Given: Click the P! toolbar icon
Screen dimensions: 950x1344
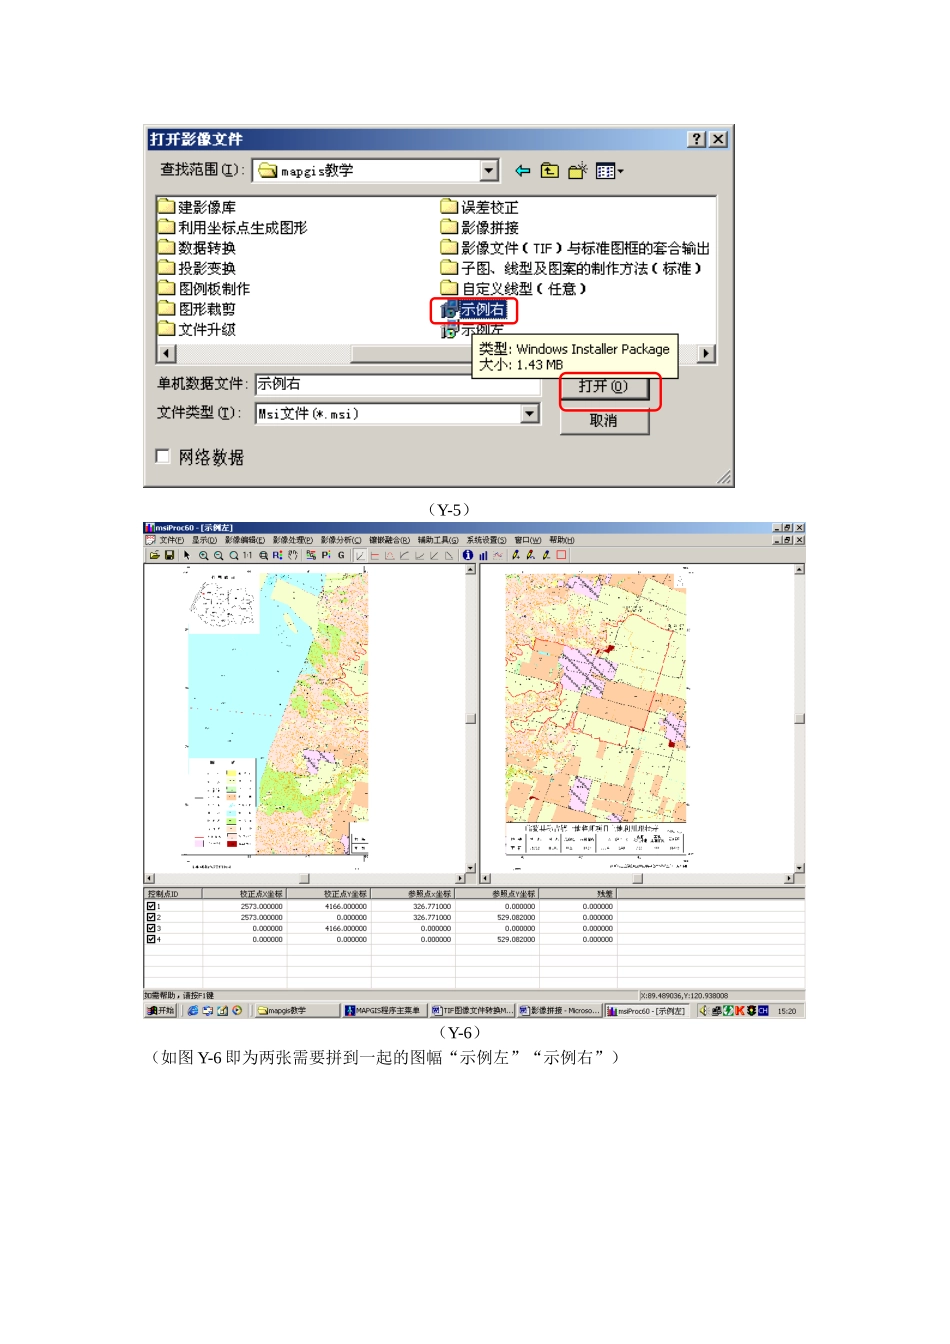Looking at the screenshot, I should (326, 555).
